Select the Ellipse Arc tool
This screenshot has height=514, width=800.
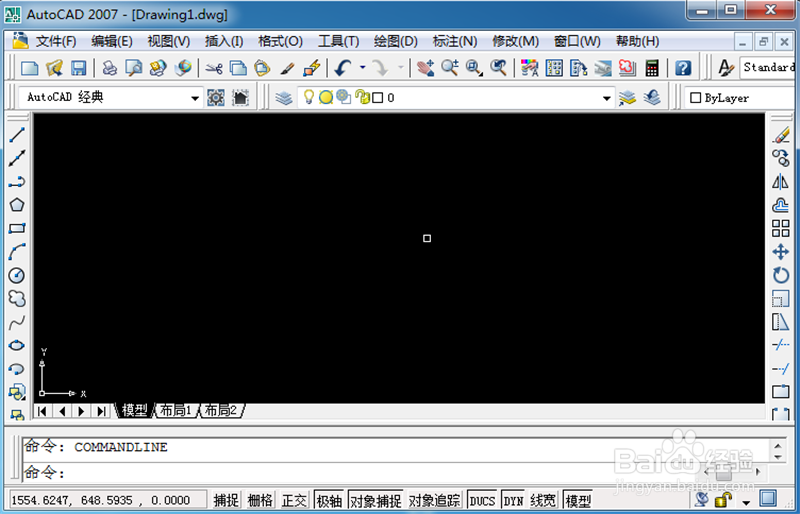(x=17, y=369)
